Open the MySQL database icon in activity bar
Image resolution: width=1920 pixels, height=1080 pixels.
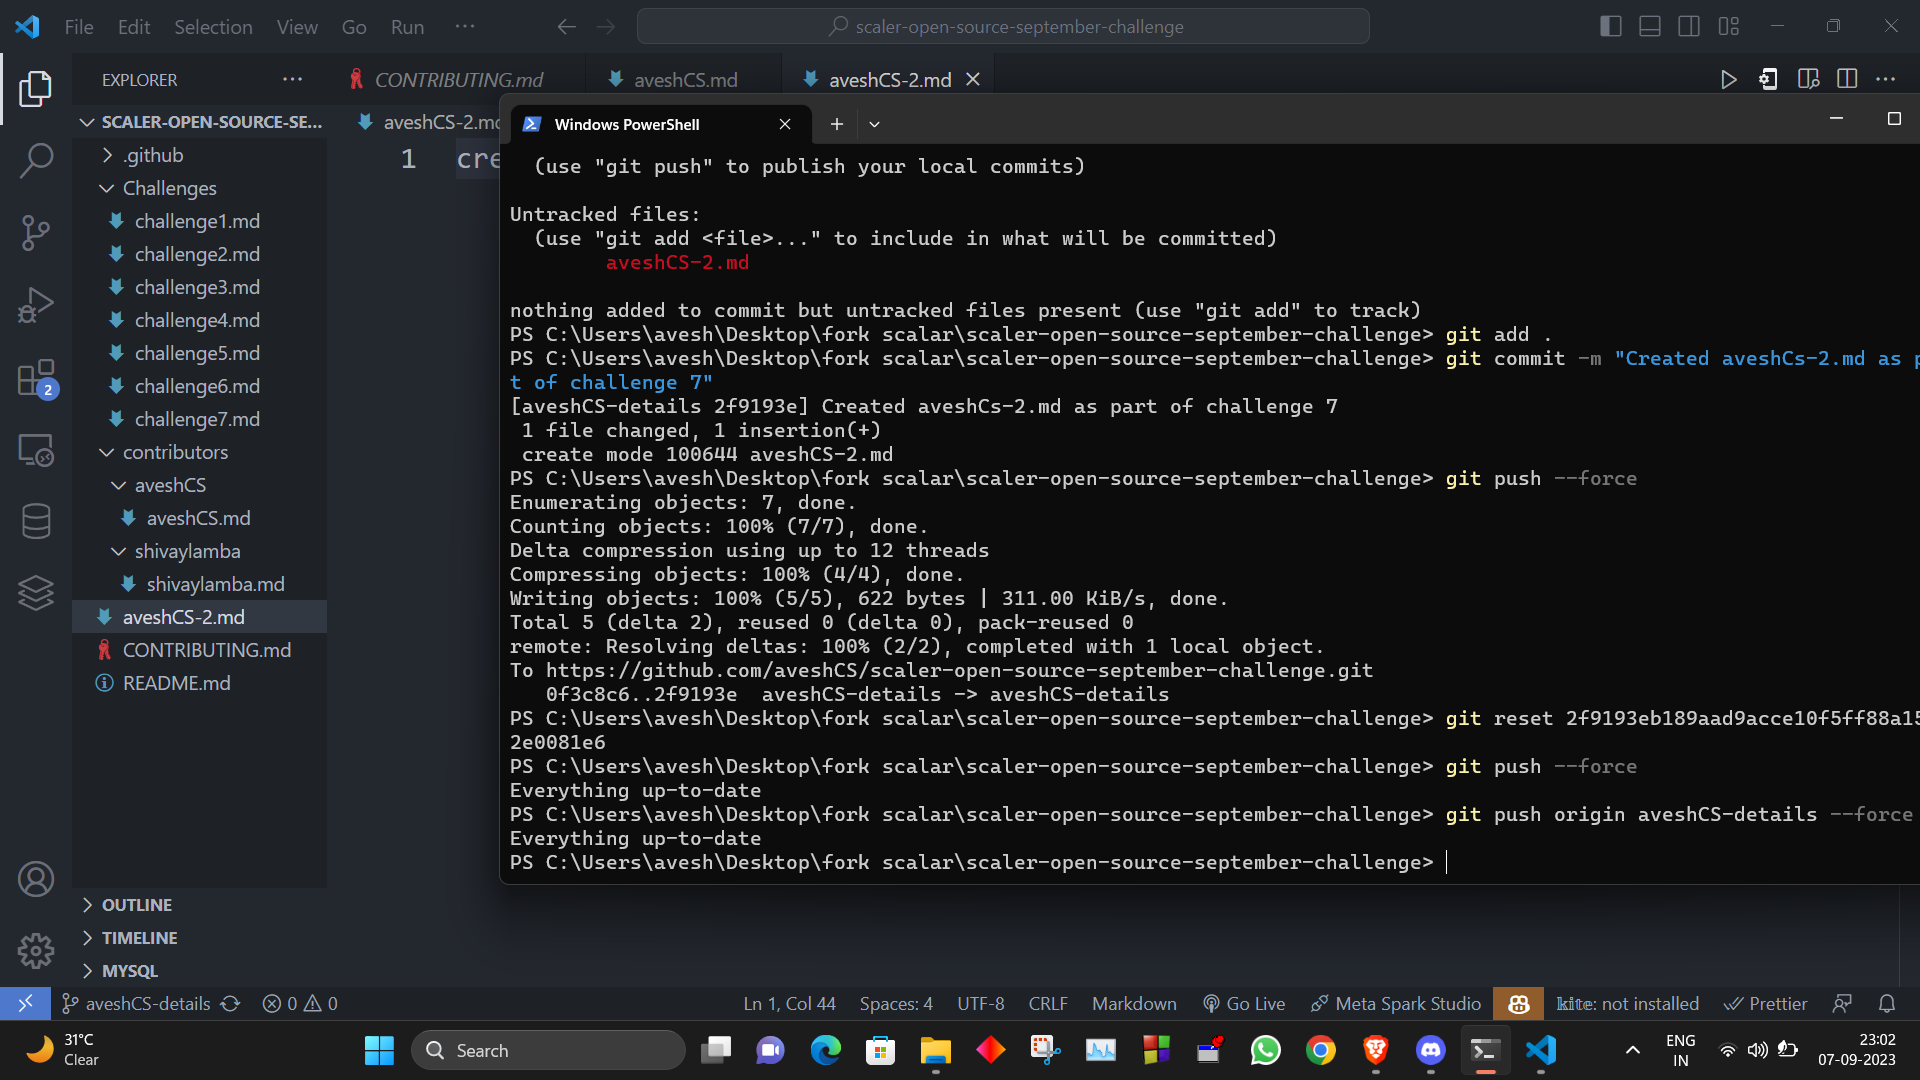click(x=36, y=520)
